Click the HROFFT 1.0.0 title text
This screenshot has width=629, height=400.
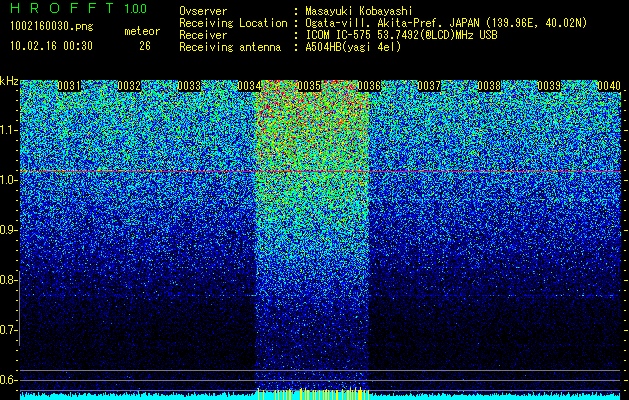tap(79, 8)
